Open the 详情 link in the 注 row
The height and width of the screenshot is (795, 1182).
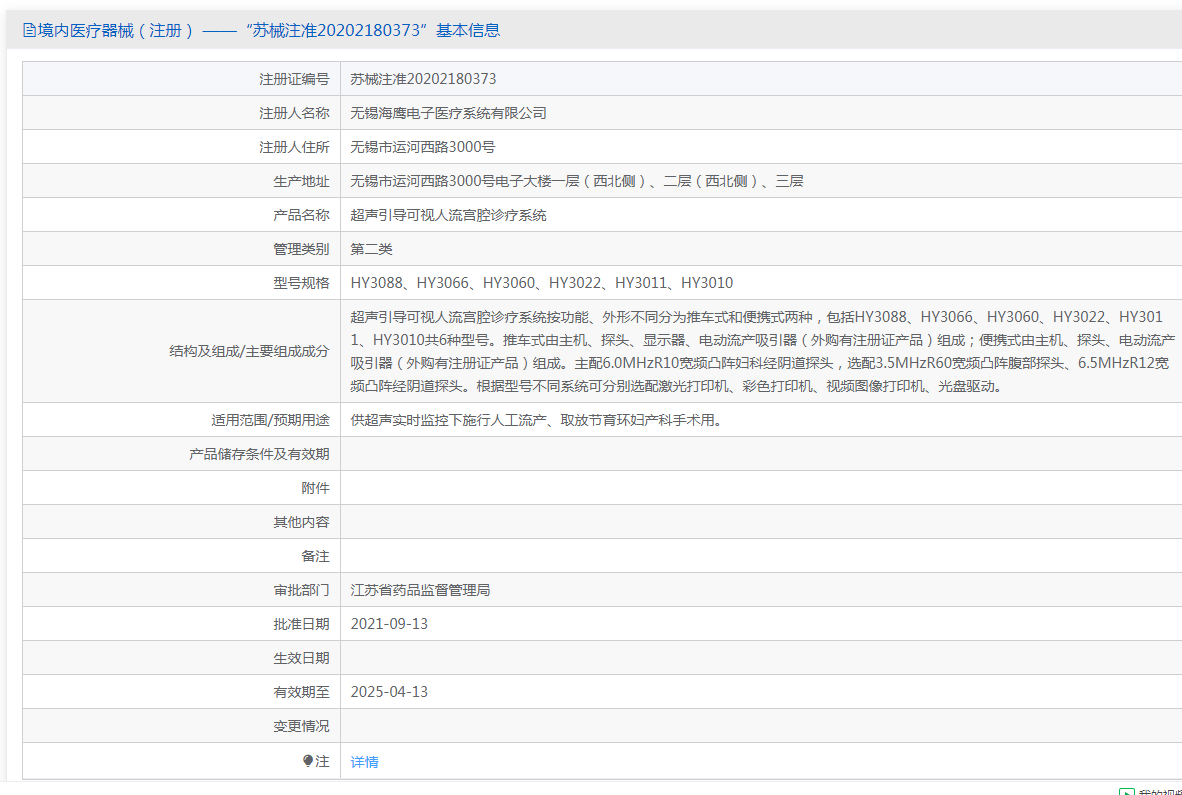(x=364, y=762)
